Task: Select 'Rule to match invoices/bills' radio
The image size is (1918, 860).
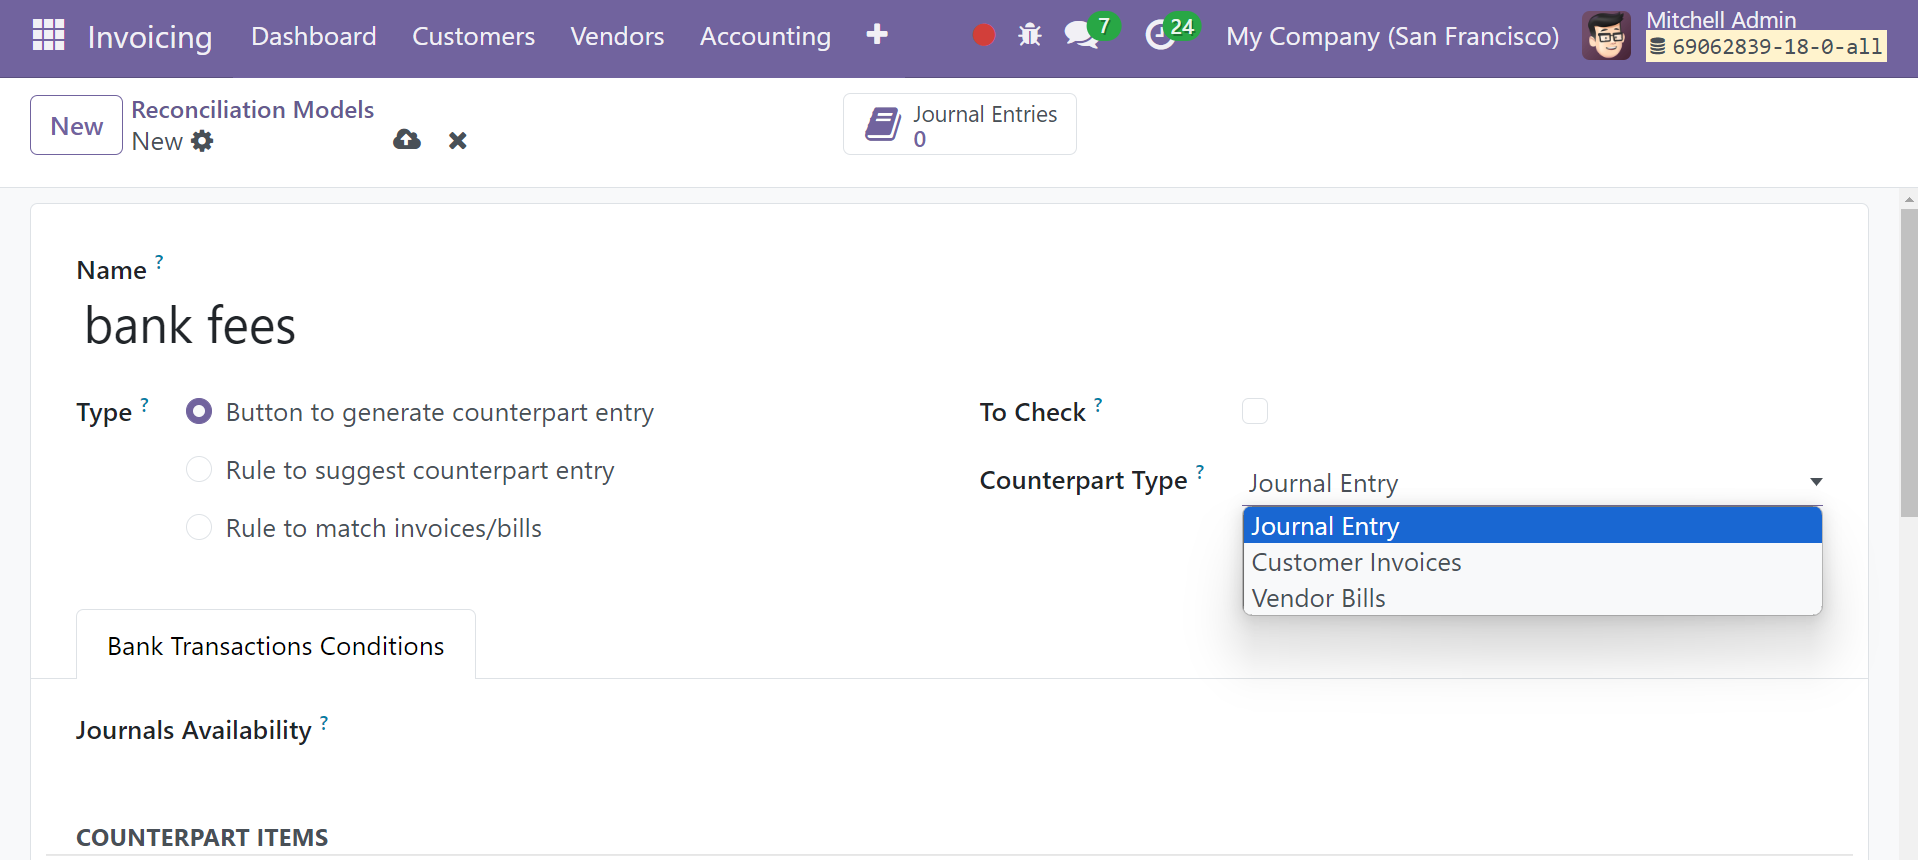Action: (x=199, y=528)
